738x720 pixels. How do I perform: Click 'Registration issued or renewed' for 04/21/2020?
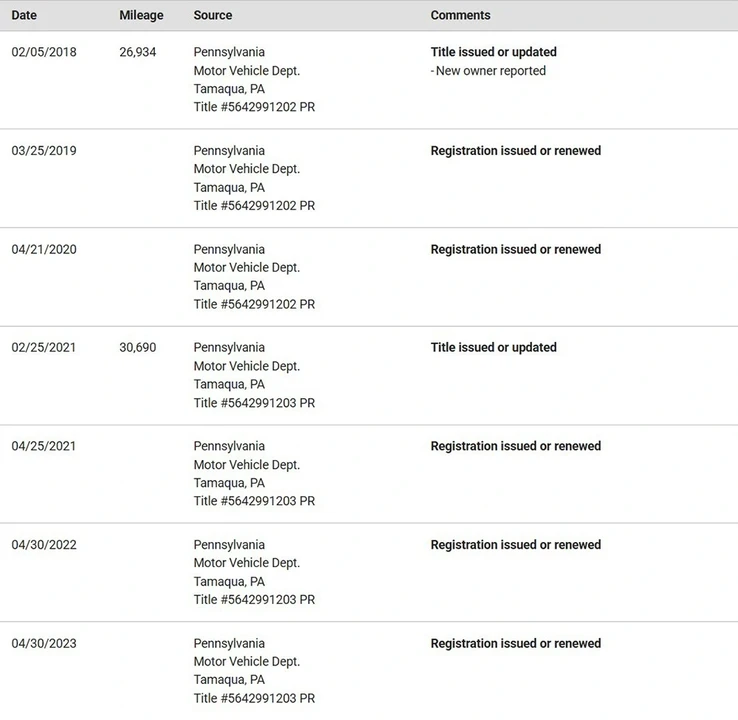tap(515, 249)
